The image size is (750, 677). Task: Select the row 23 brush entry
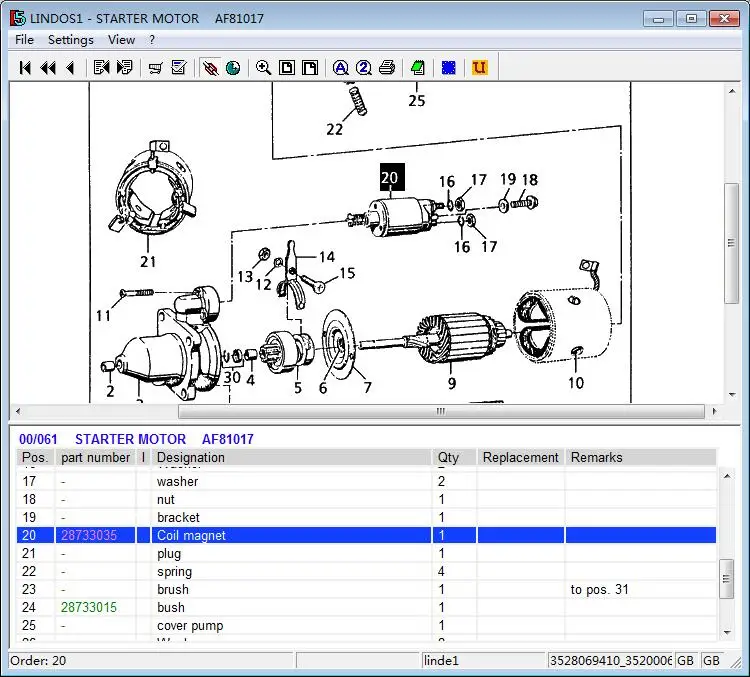coord(366,589)
